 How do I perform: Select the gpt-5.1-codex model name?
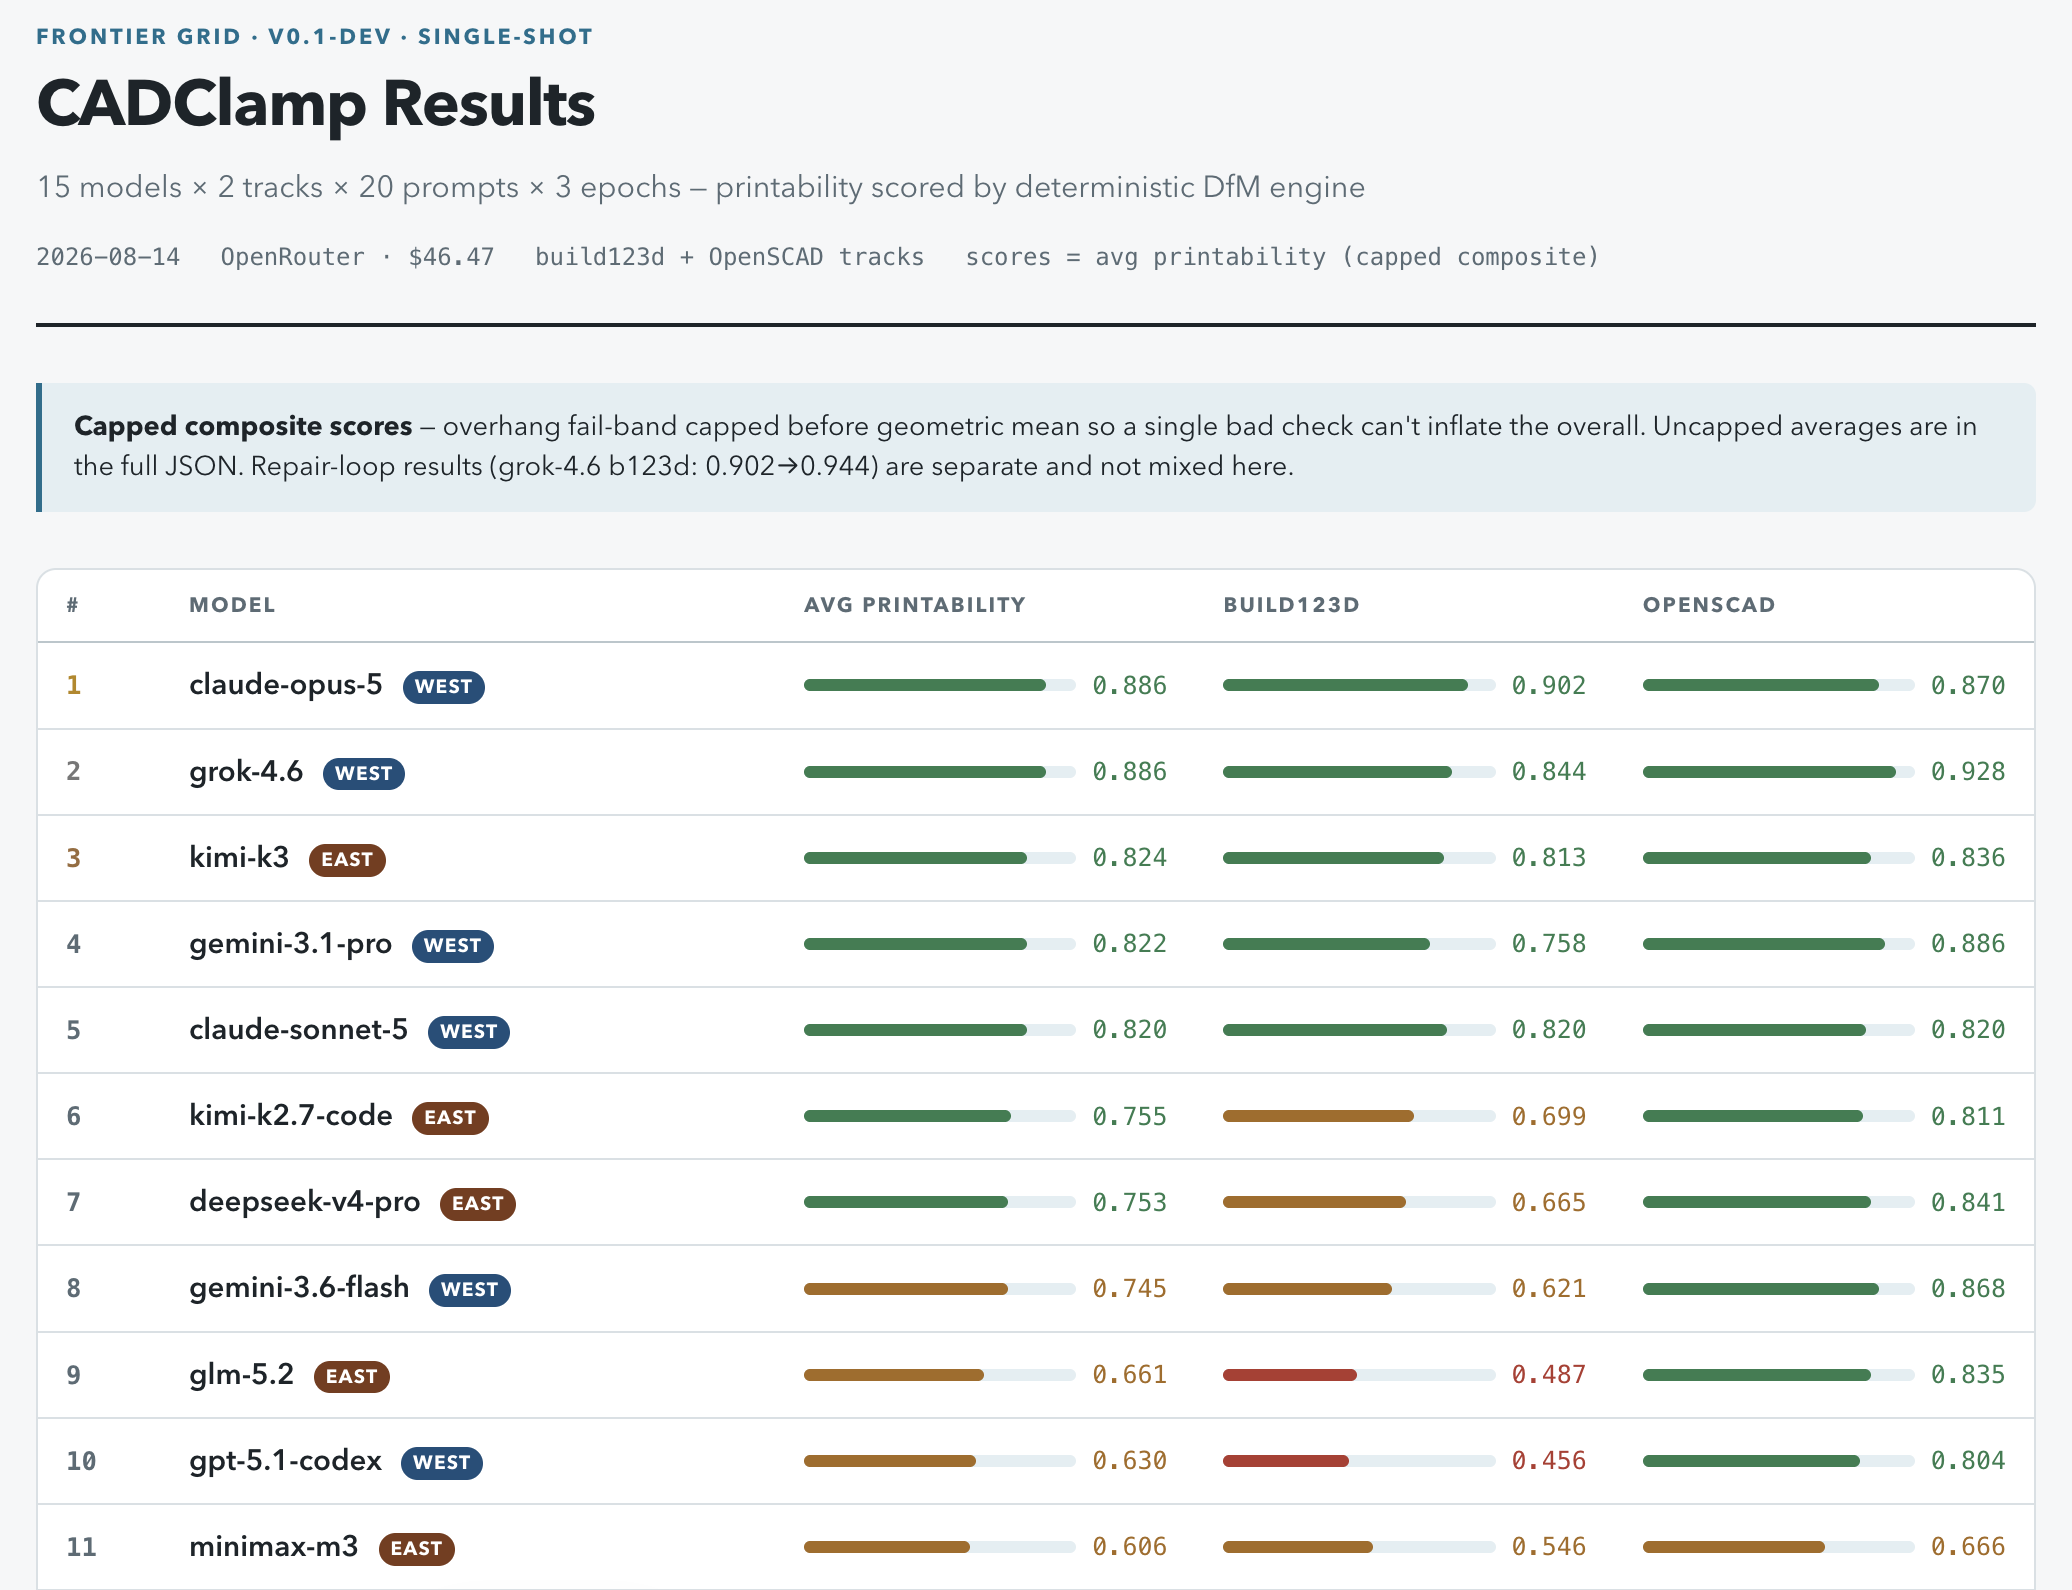285,1461
